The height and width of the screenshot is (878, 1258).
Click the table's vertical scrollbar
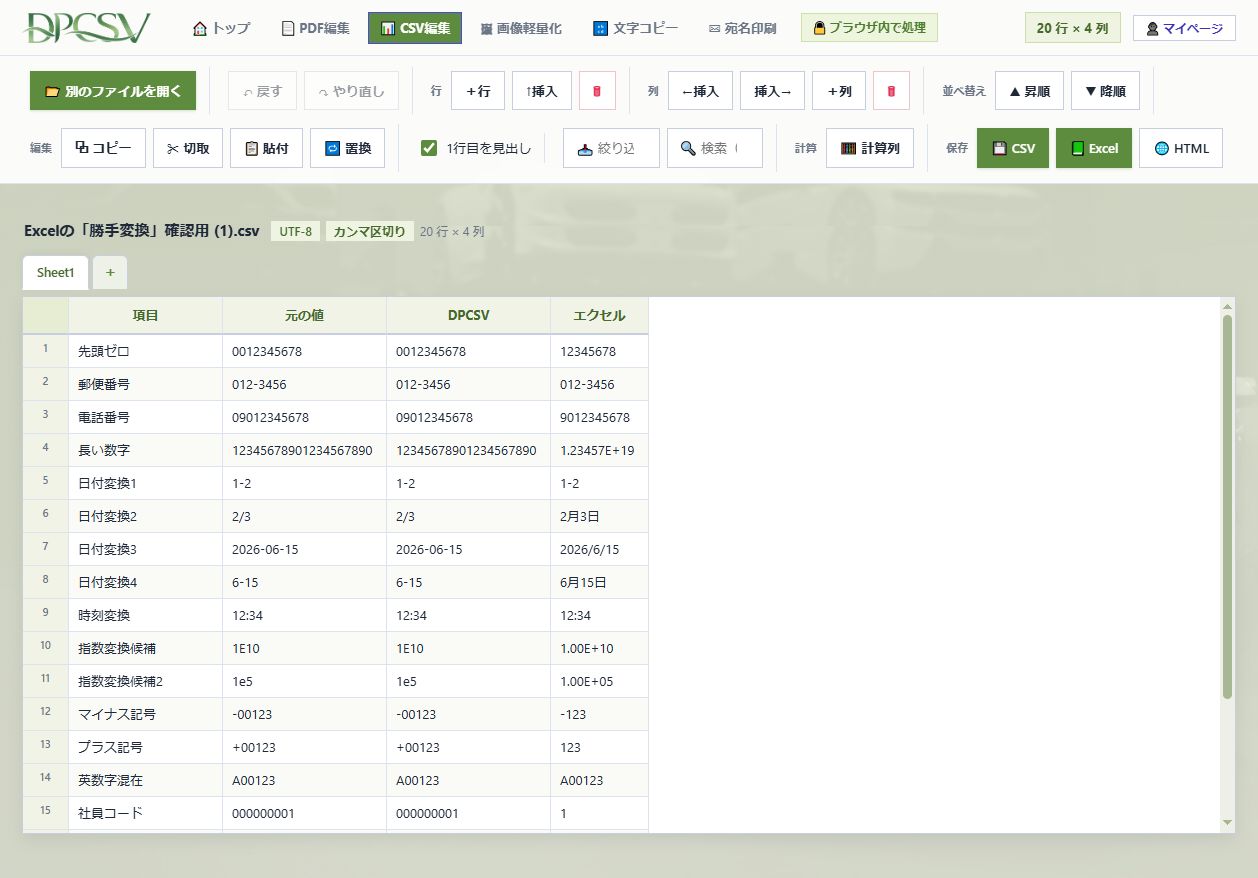pyautogui.click(x=1227, y=506)
